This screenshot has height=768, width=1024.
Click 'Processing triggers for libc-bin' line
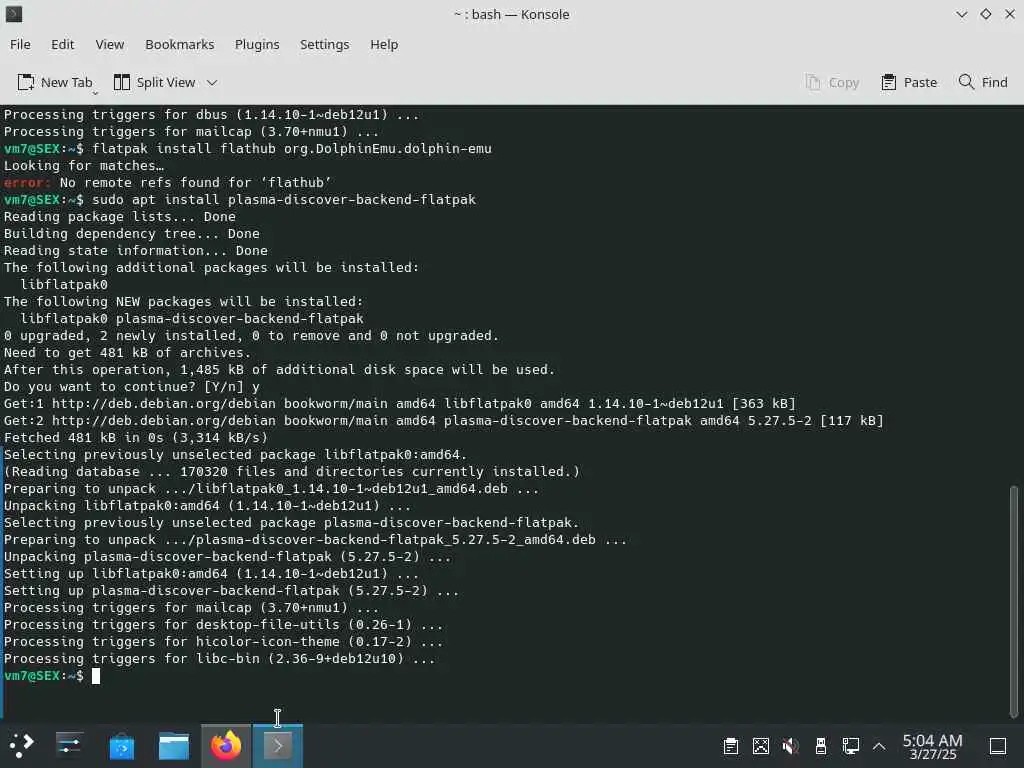219,658
